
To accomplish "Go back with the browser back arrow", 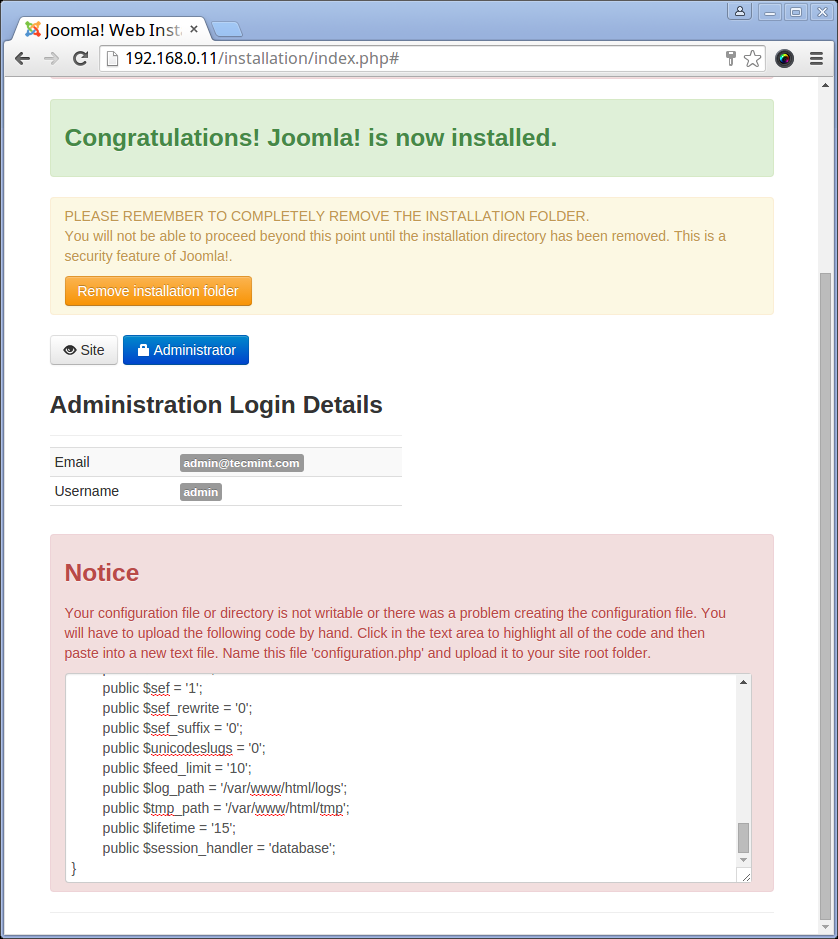I will tap(22, 58).
